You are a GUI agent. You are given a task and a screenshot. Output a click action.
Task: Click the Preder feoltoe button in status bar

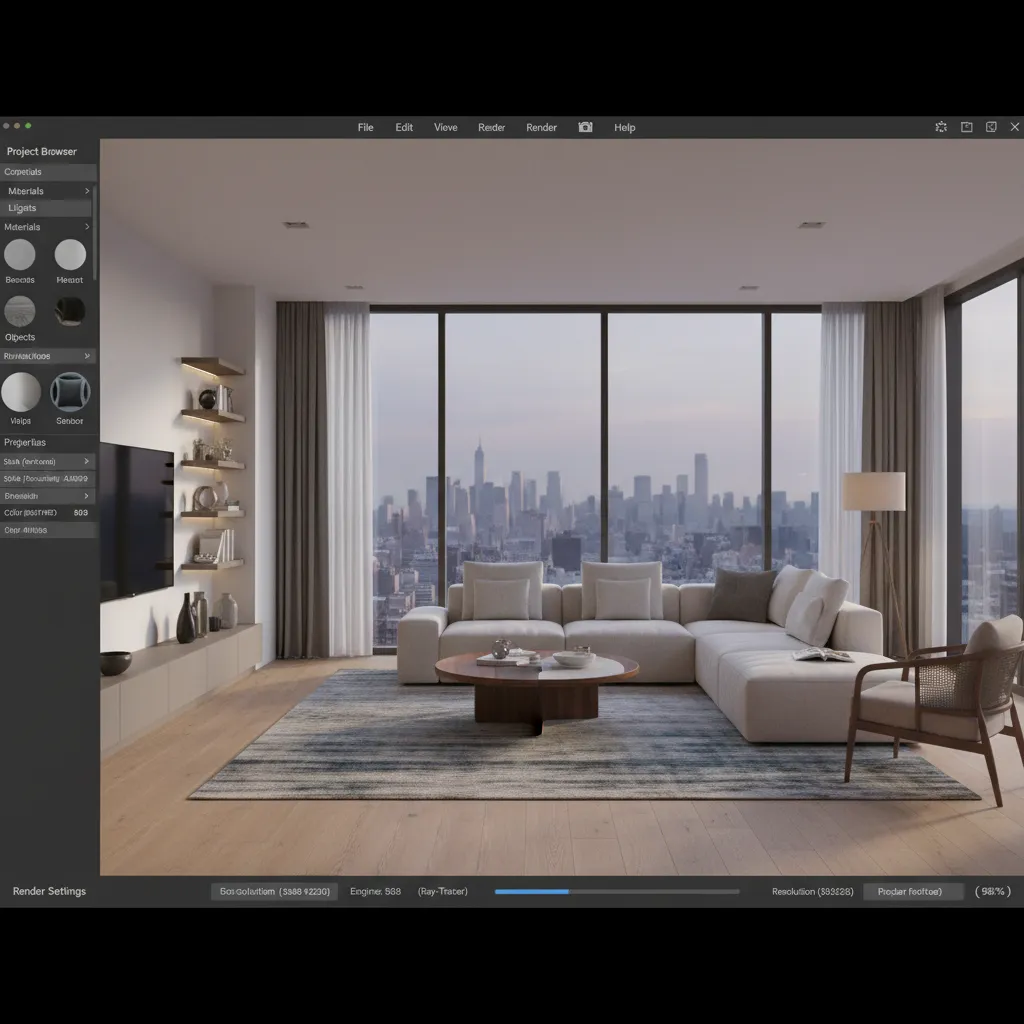(x=912, y=891)
